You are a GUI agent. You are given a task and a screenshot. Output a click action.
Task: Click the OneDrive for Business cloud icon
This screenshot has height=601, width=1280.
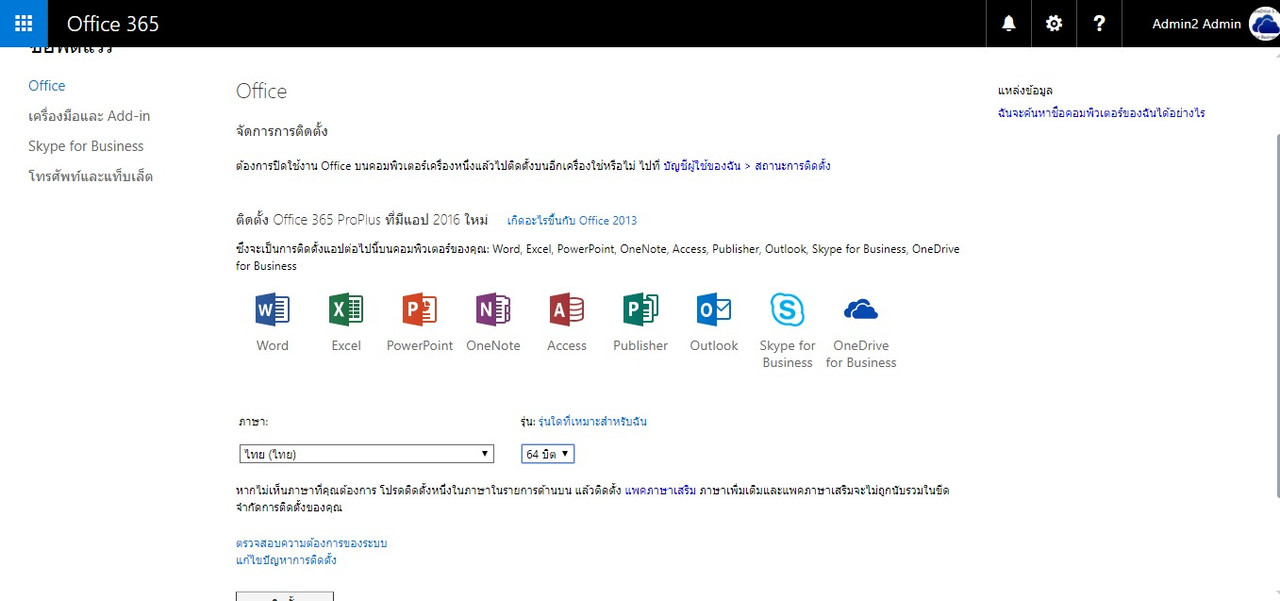coord(861,311)
